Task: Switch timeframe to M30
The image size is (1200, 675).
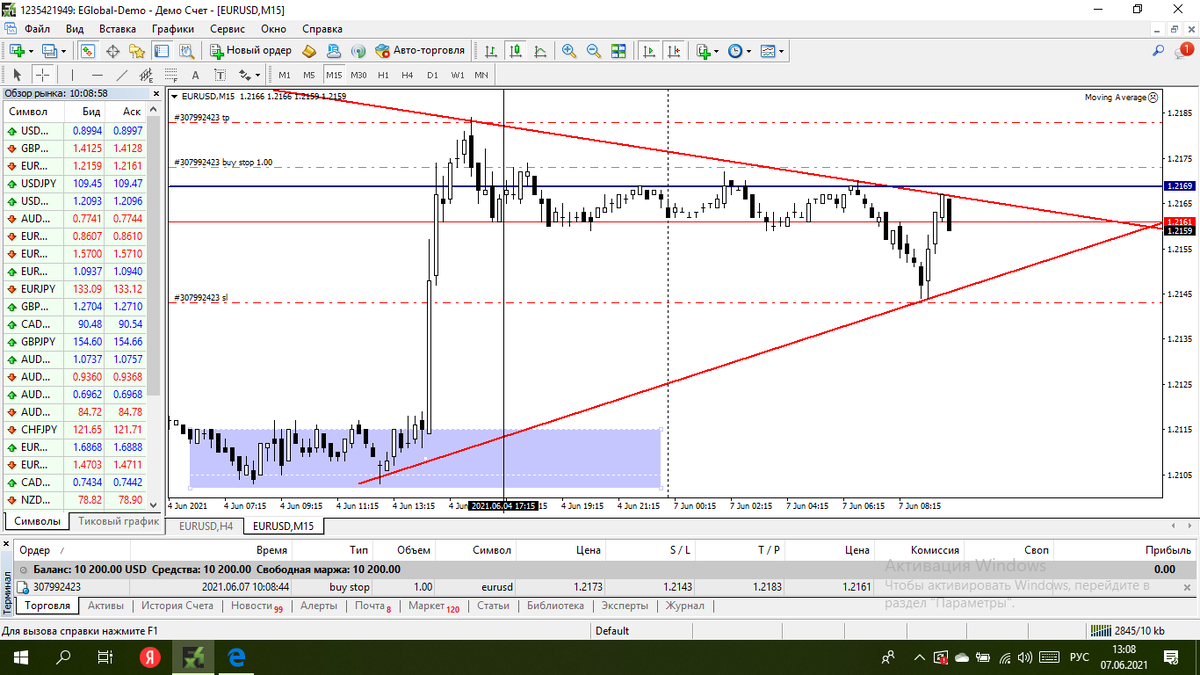Action: tap(358, 75)
